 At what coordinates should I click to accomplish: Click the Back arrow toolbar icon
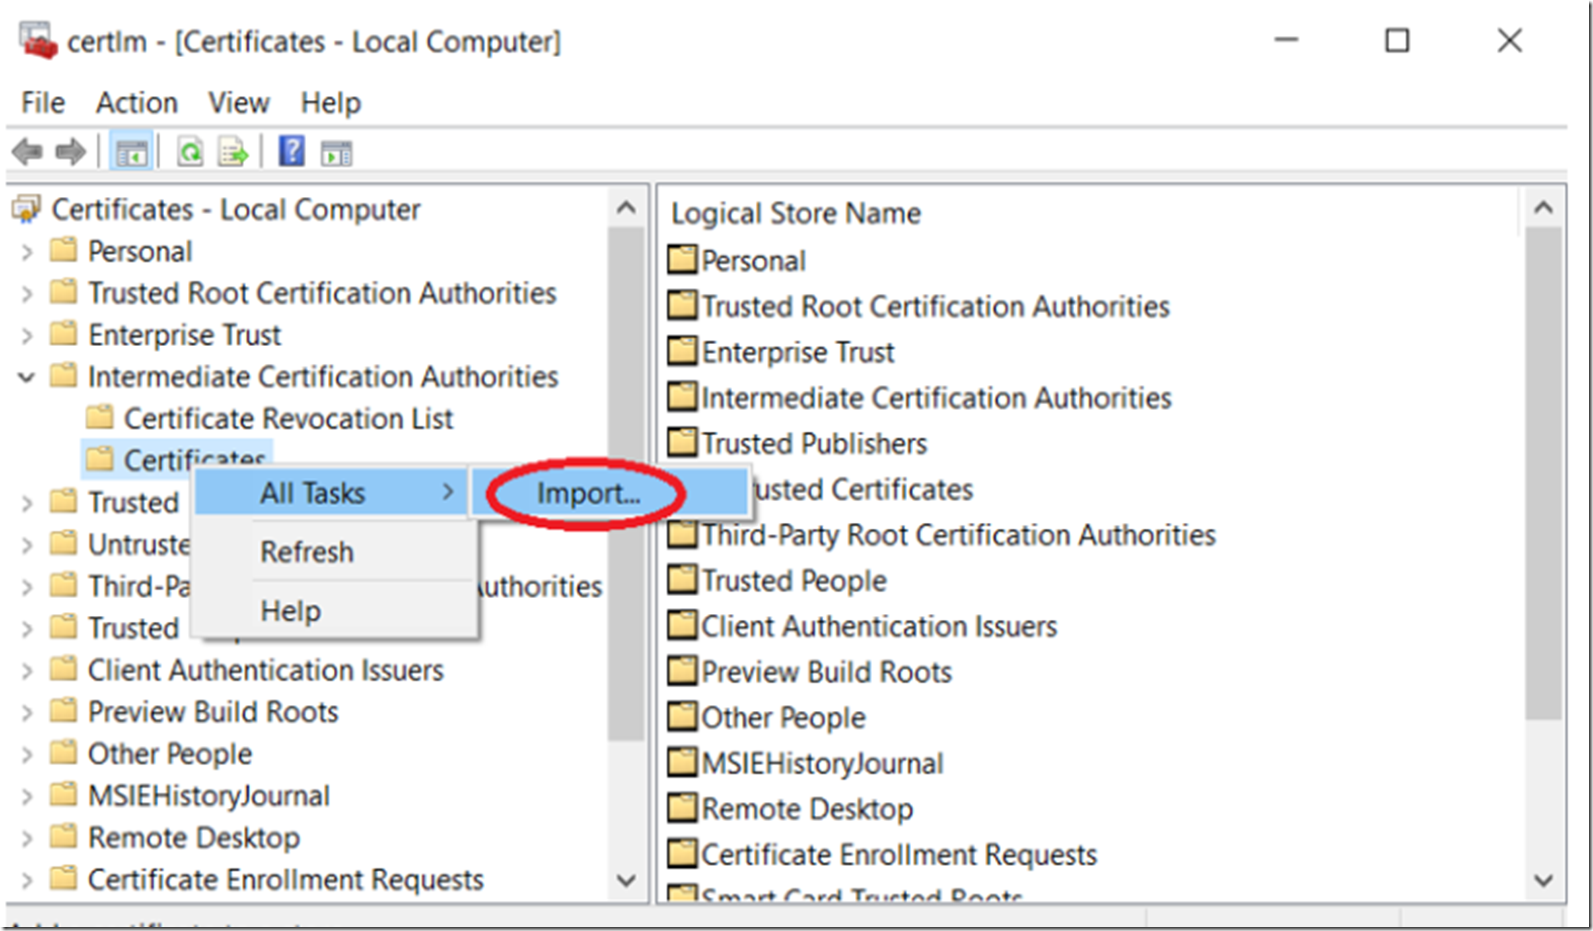click(x=27, y=152)
